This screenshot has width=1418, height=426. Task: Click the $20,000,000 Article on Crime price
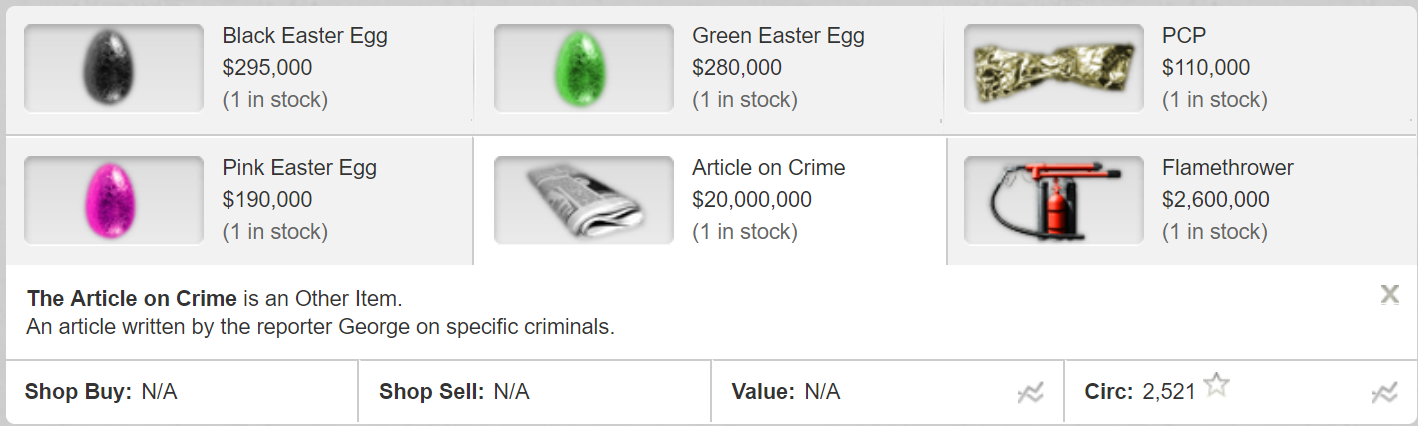tap(752, 200)
